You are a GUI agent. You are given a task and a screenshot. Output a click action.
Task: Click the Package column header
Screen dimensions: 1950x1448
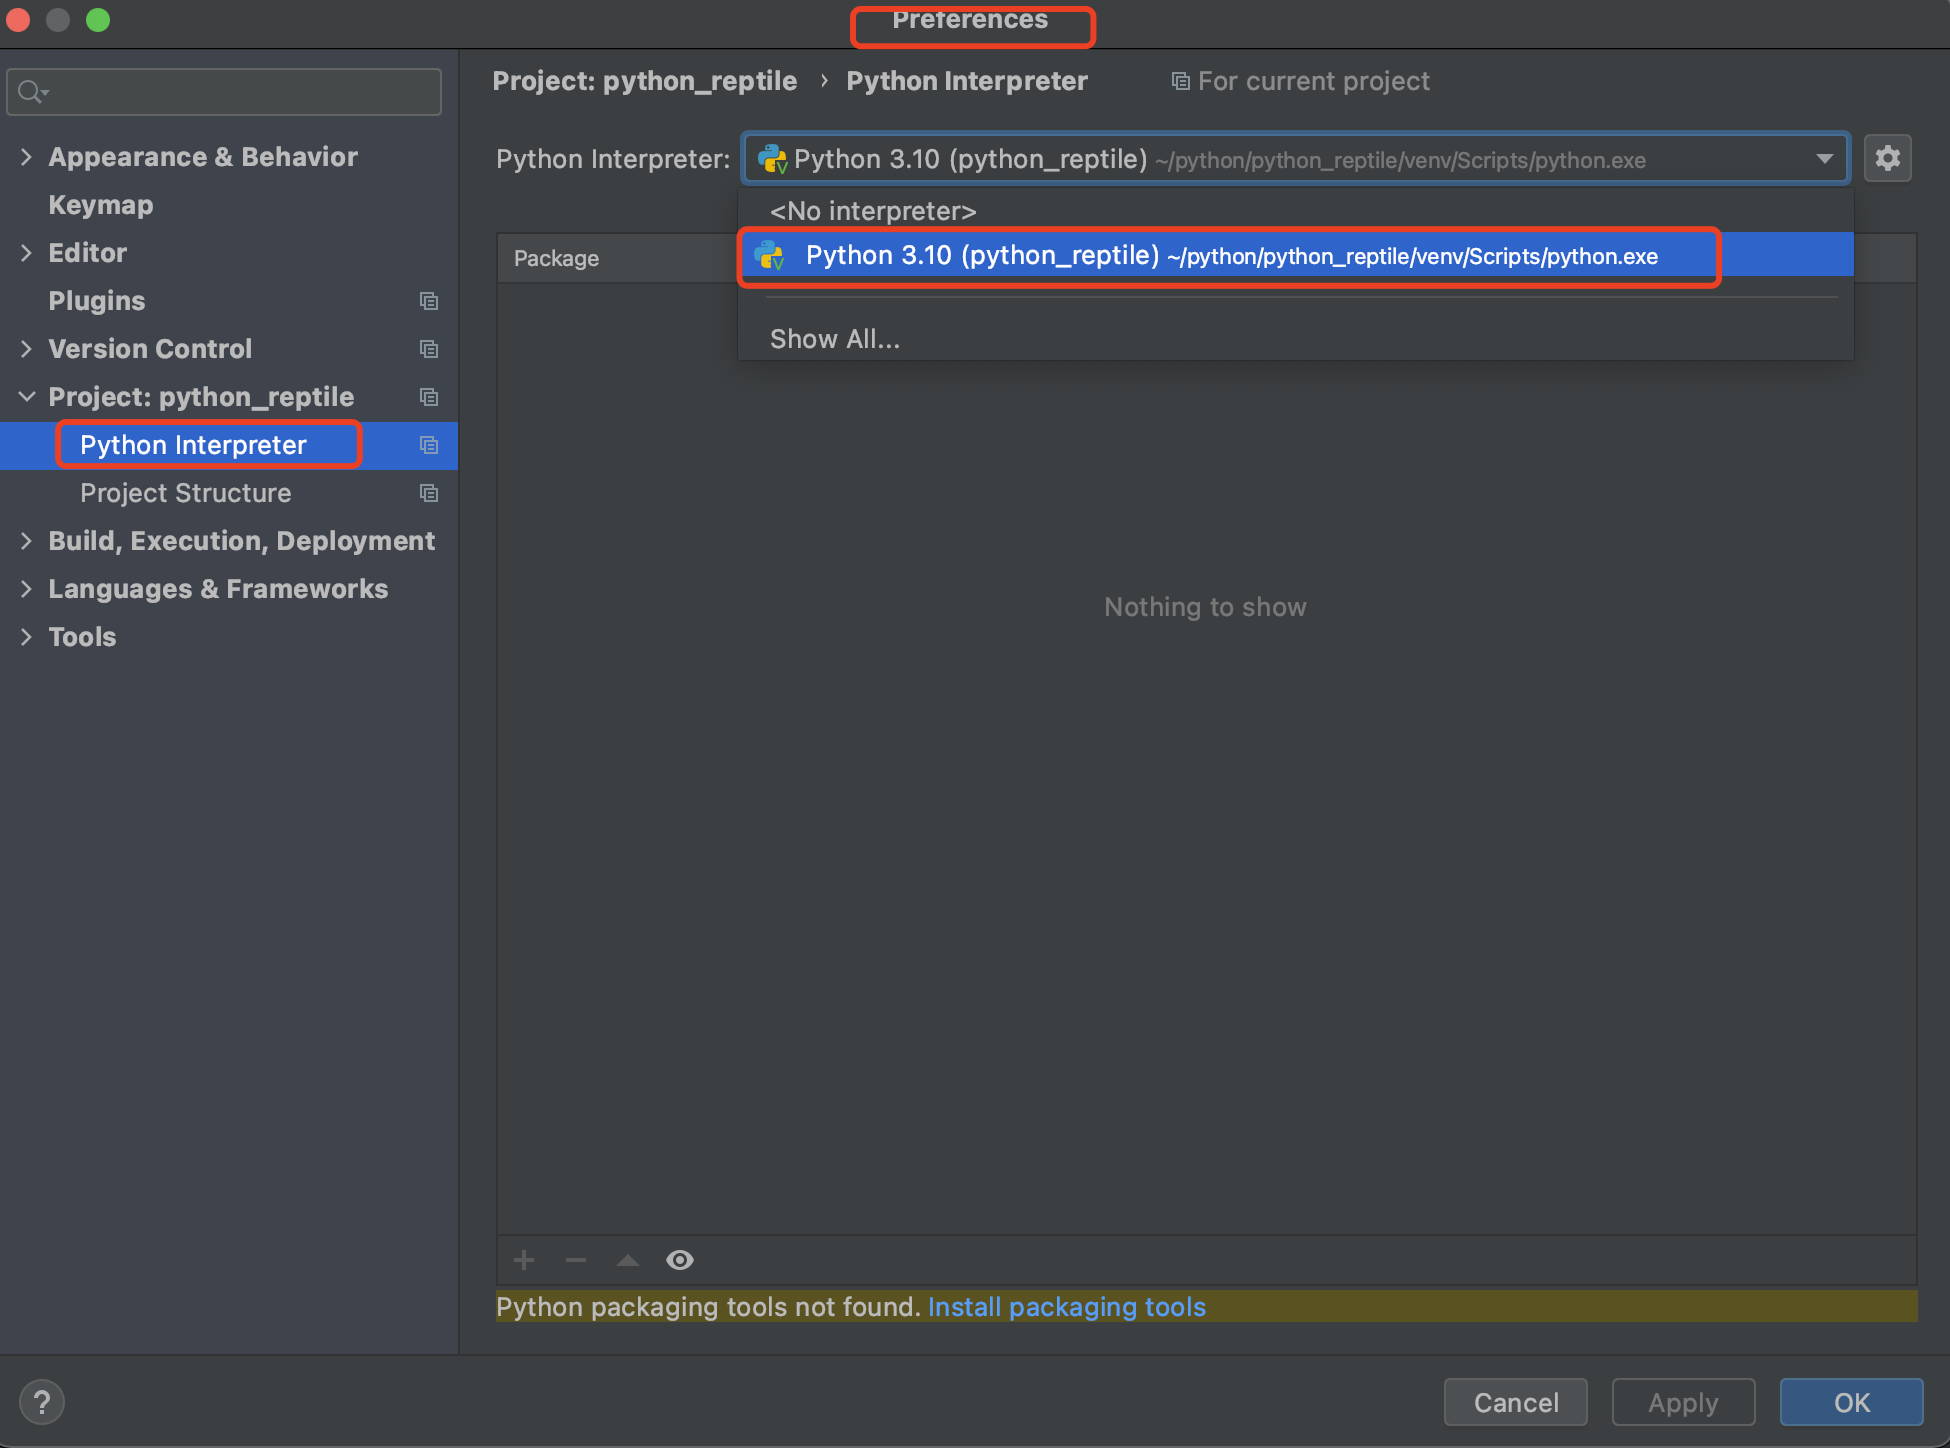coord(556,258)
